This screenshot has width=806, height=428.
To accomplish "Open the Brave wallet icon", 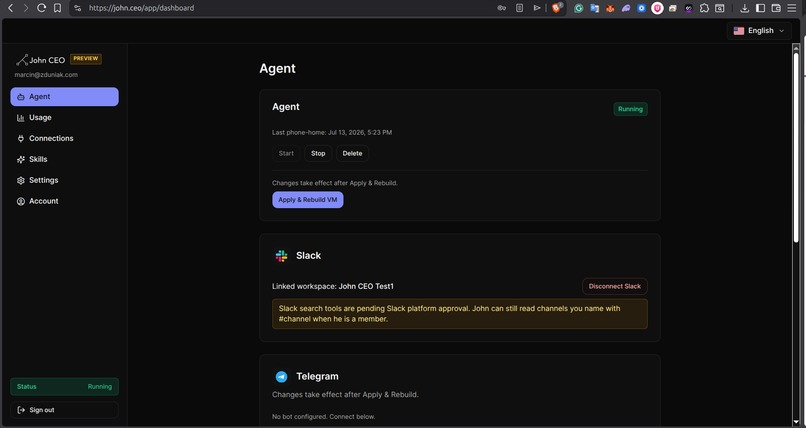I will [776, 8].
